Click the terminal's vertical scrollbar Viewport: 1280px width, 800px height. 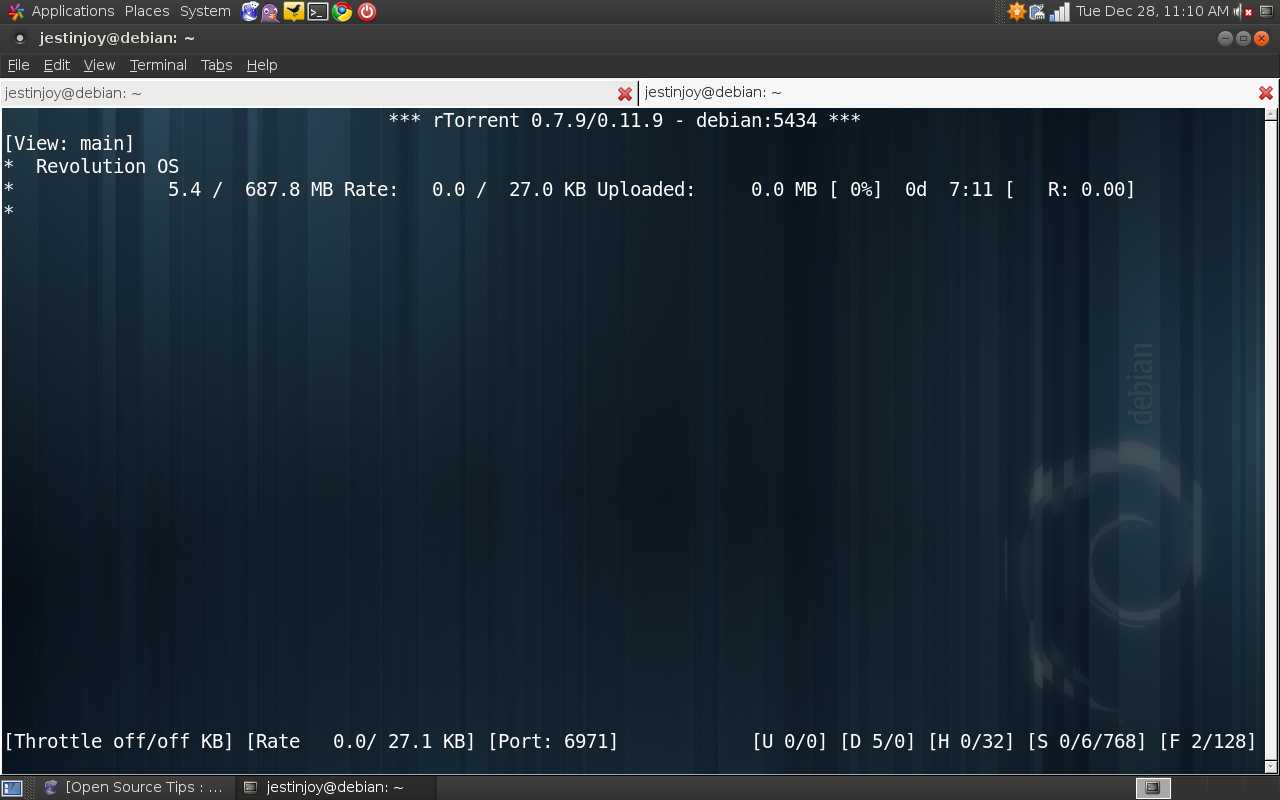[x=1271, y=440]
